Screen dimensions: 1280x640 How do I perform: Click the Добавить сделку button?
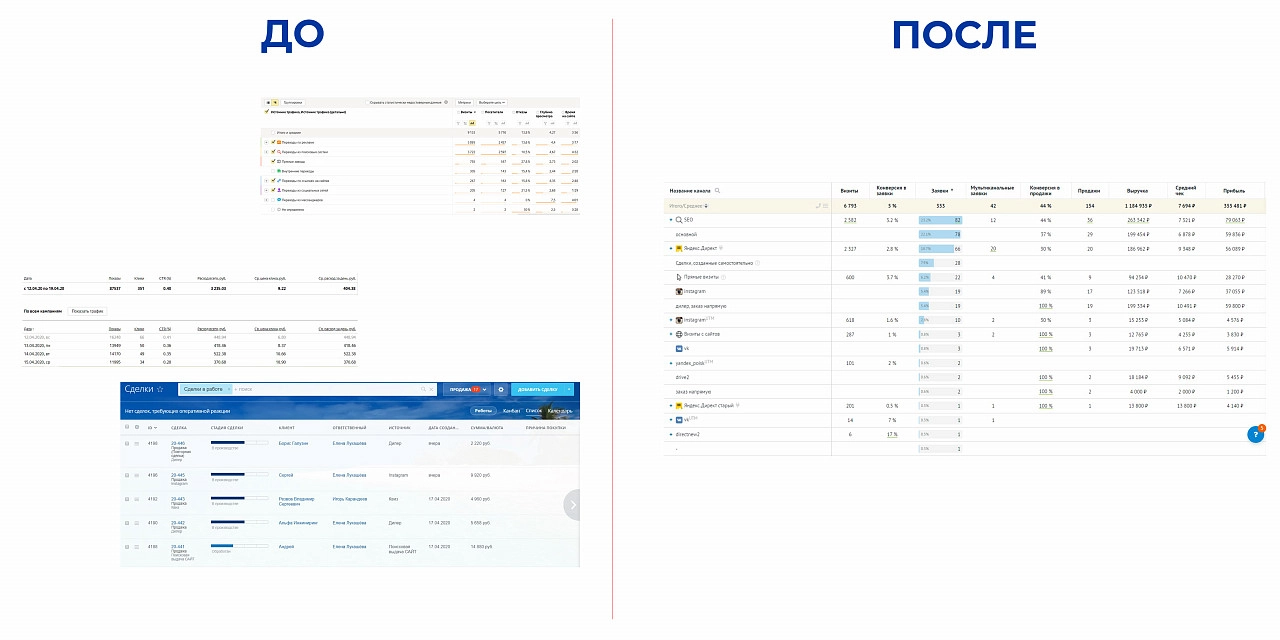coord(537,389)
